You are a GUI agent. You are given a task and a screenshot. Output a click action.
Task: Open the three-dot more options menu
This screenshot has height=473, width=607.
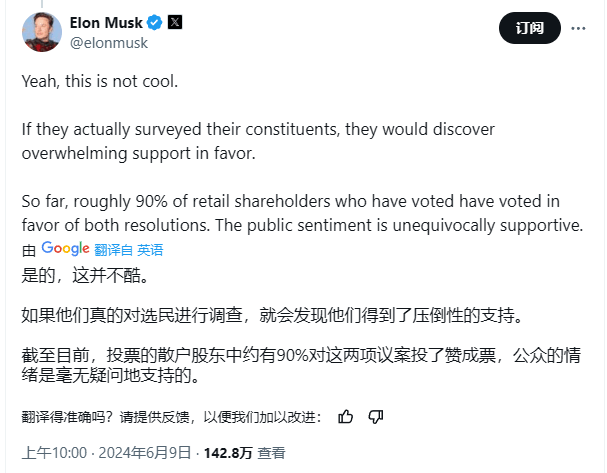pyautogui.click(x=579, y=29)
